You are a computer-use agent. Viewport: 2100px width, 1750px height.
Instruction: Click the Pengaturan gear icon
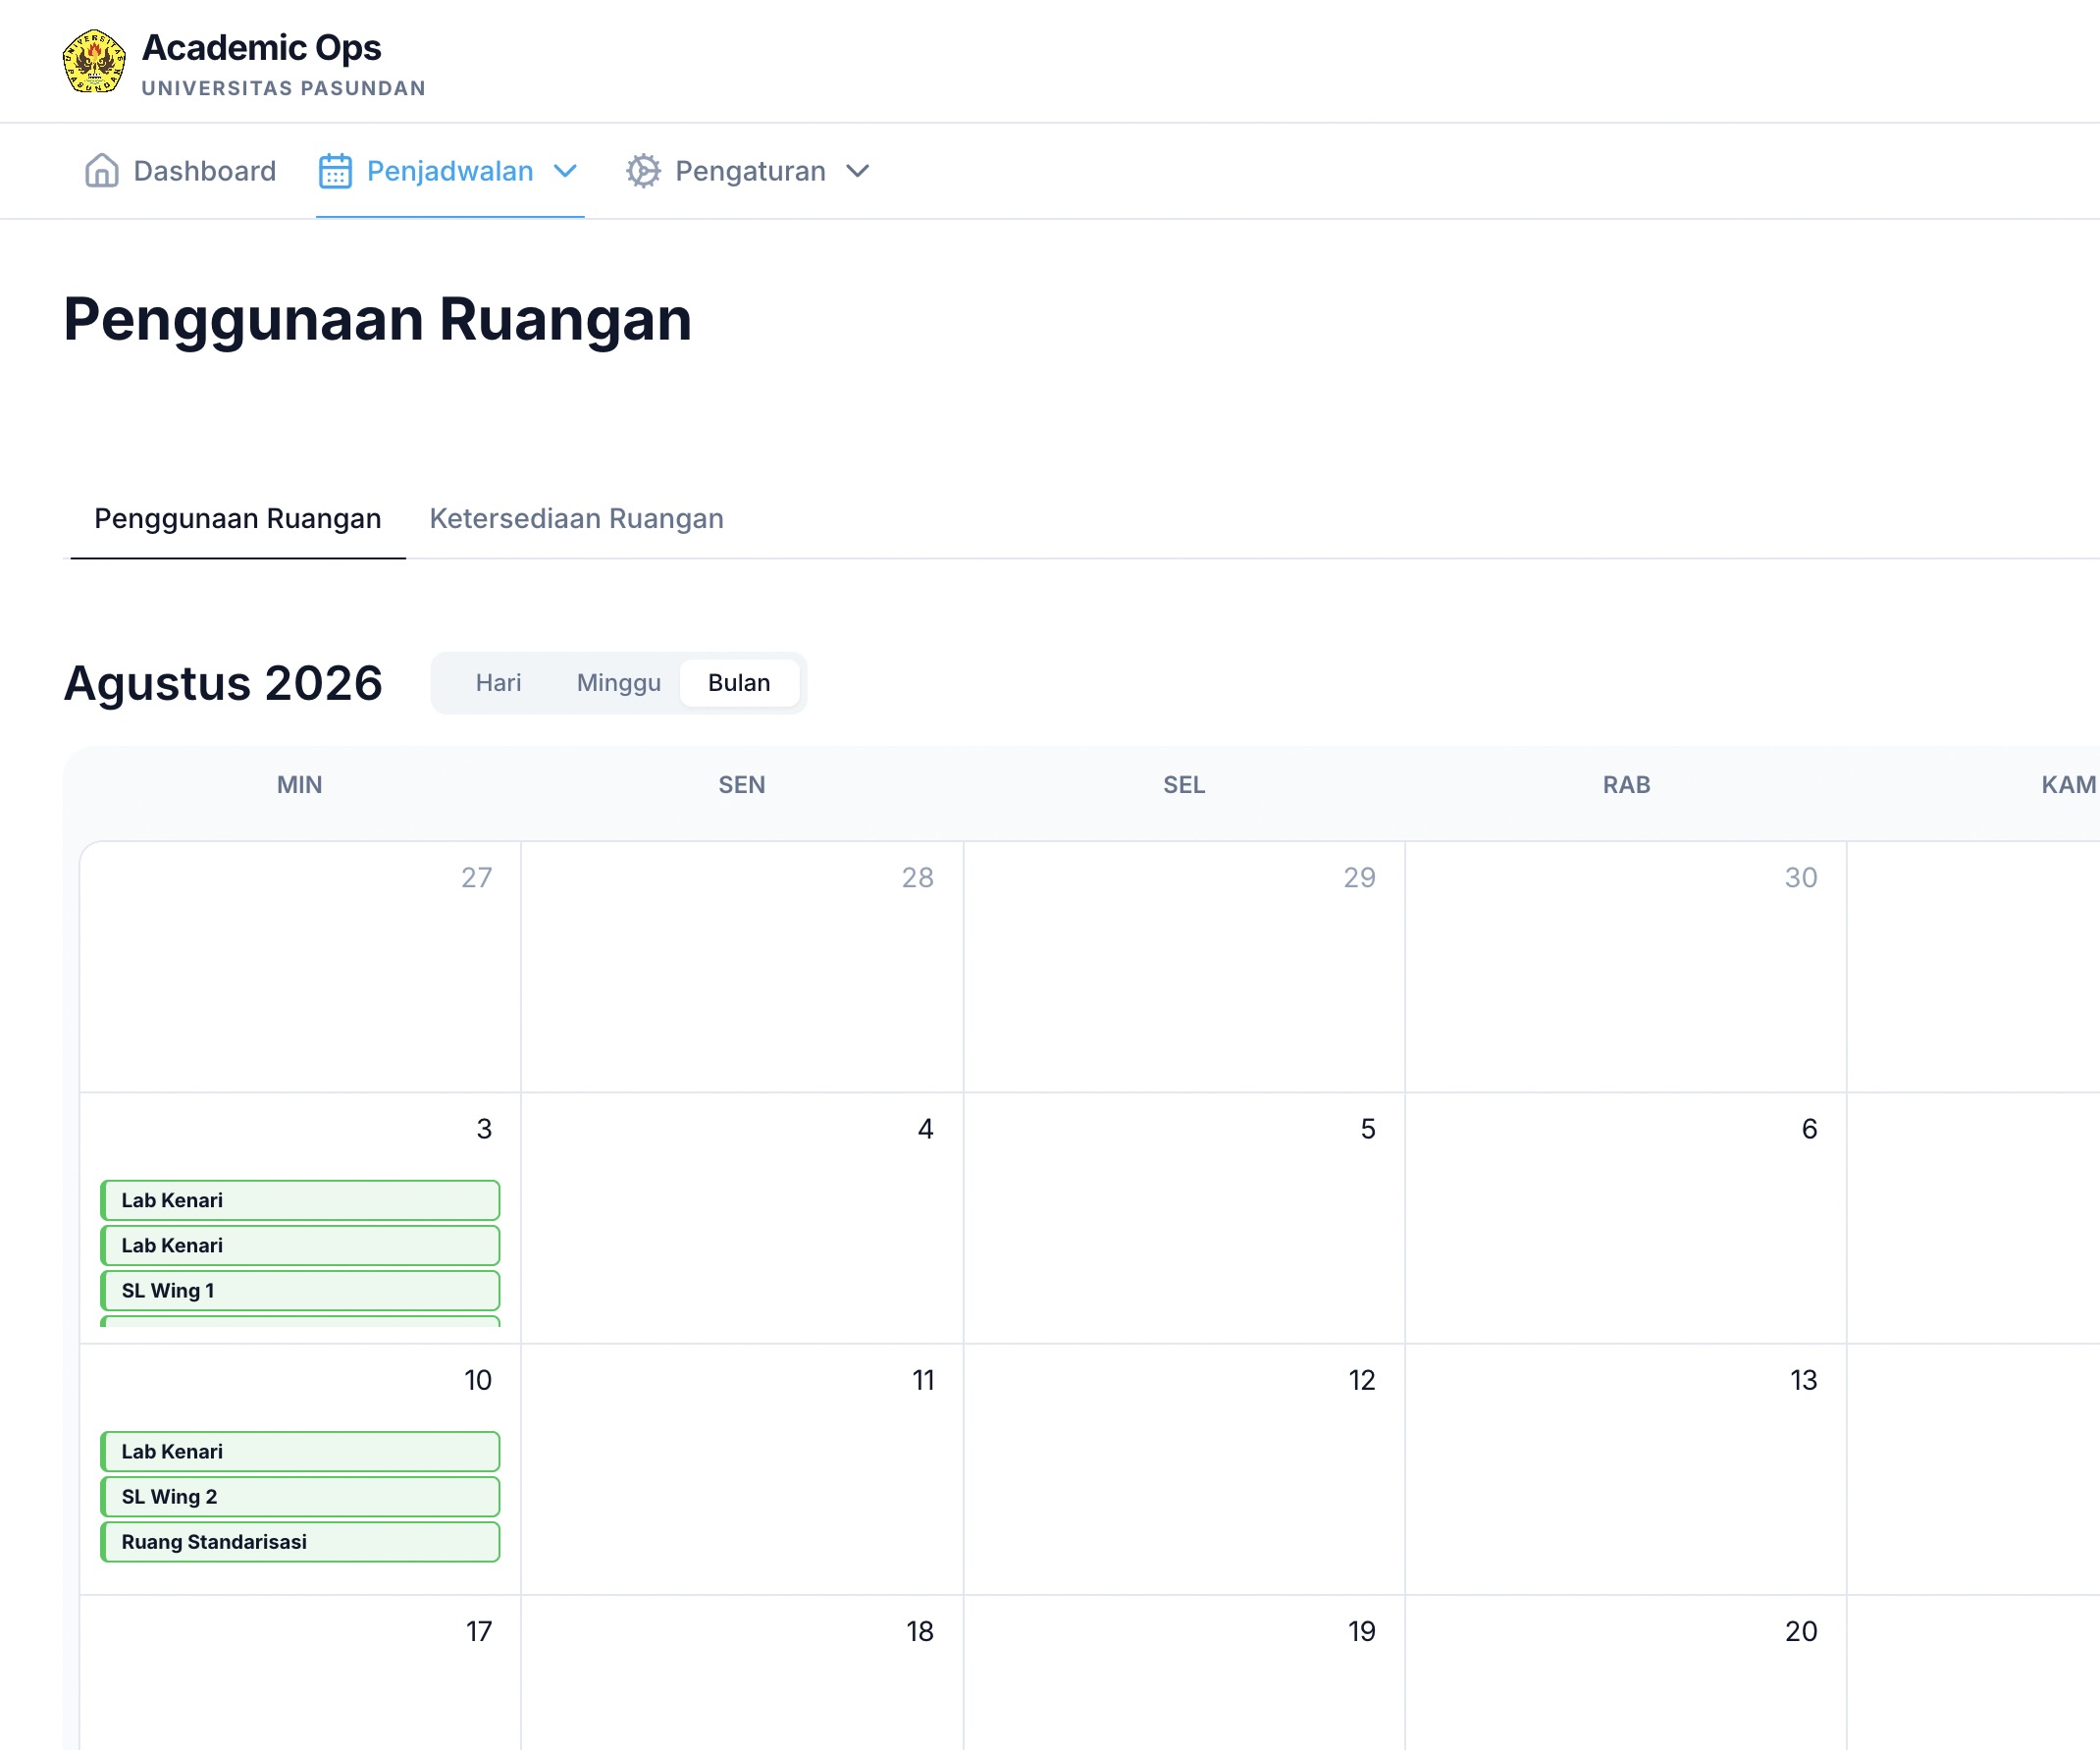[x=643, y=171]
